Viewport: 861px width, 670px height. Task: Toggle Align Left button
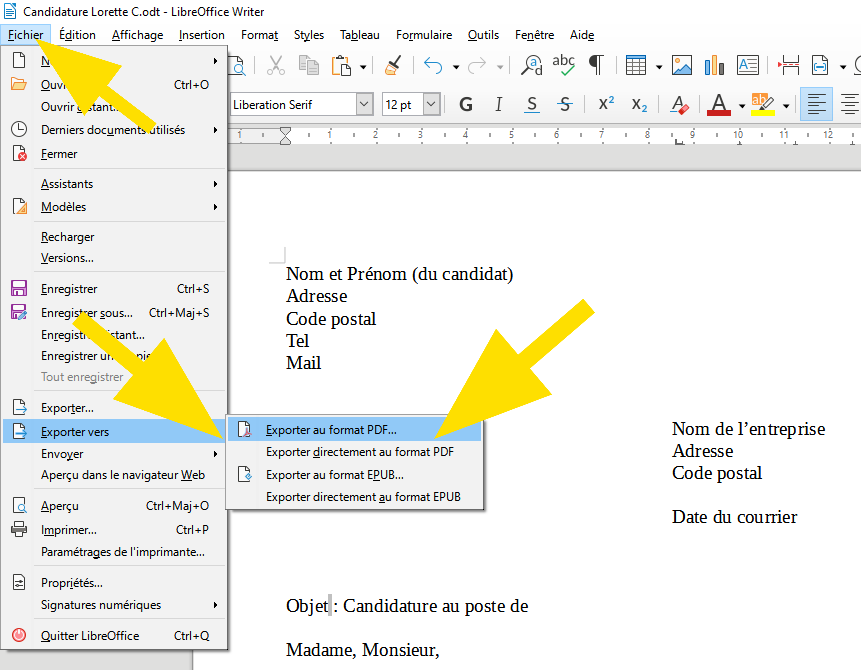[816, 104]
